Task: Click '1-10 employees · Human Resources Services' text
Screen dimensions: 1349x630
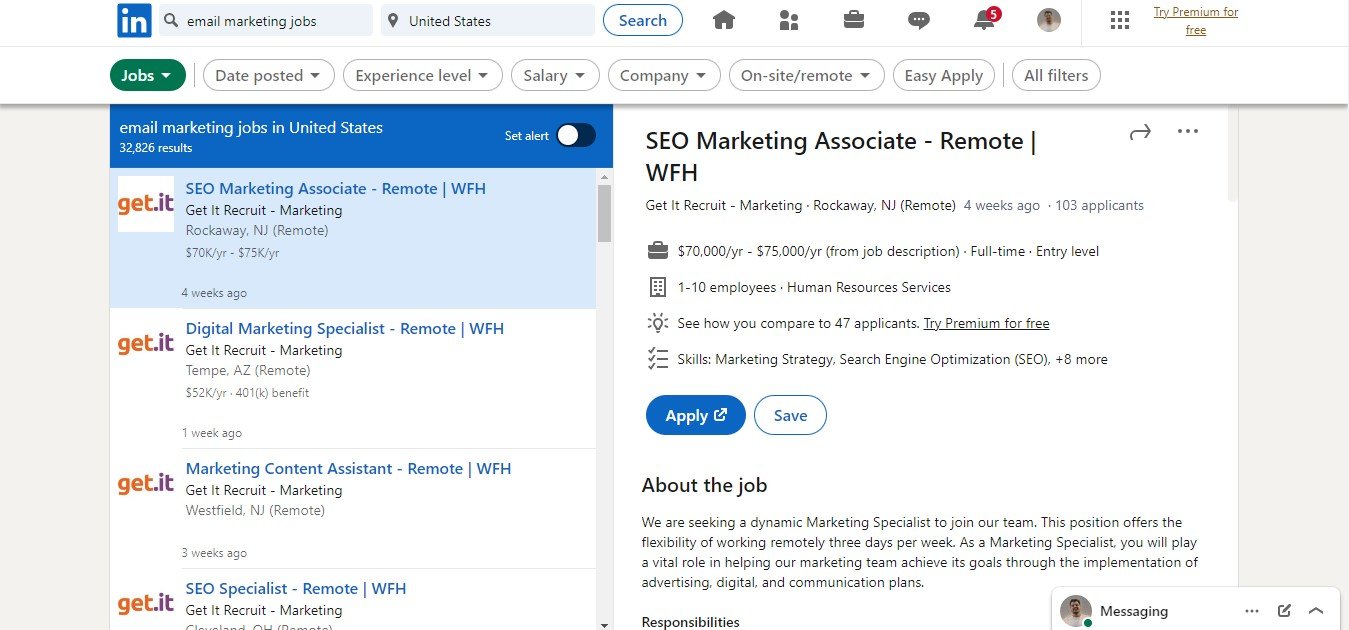Action: point(814,287)
